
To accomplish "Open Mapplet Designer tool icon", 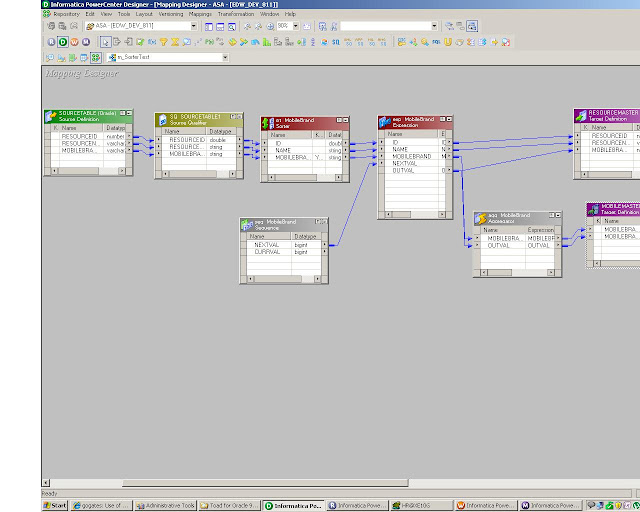I will (84, 58).
